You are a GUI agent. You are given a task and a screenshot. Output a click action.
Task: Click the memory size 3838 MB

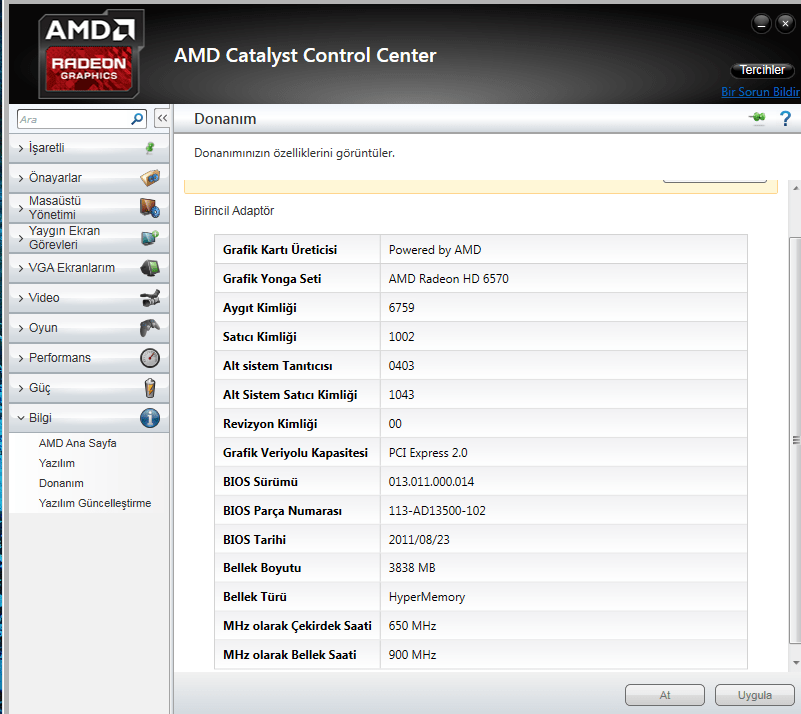pos(412,567)
